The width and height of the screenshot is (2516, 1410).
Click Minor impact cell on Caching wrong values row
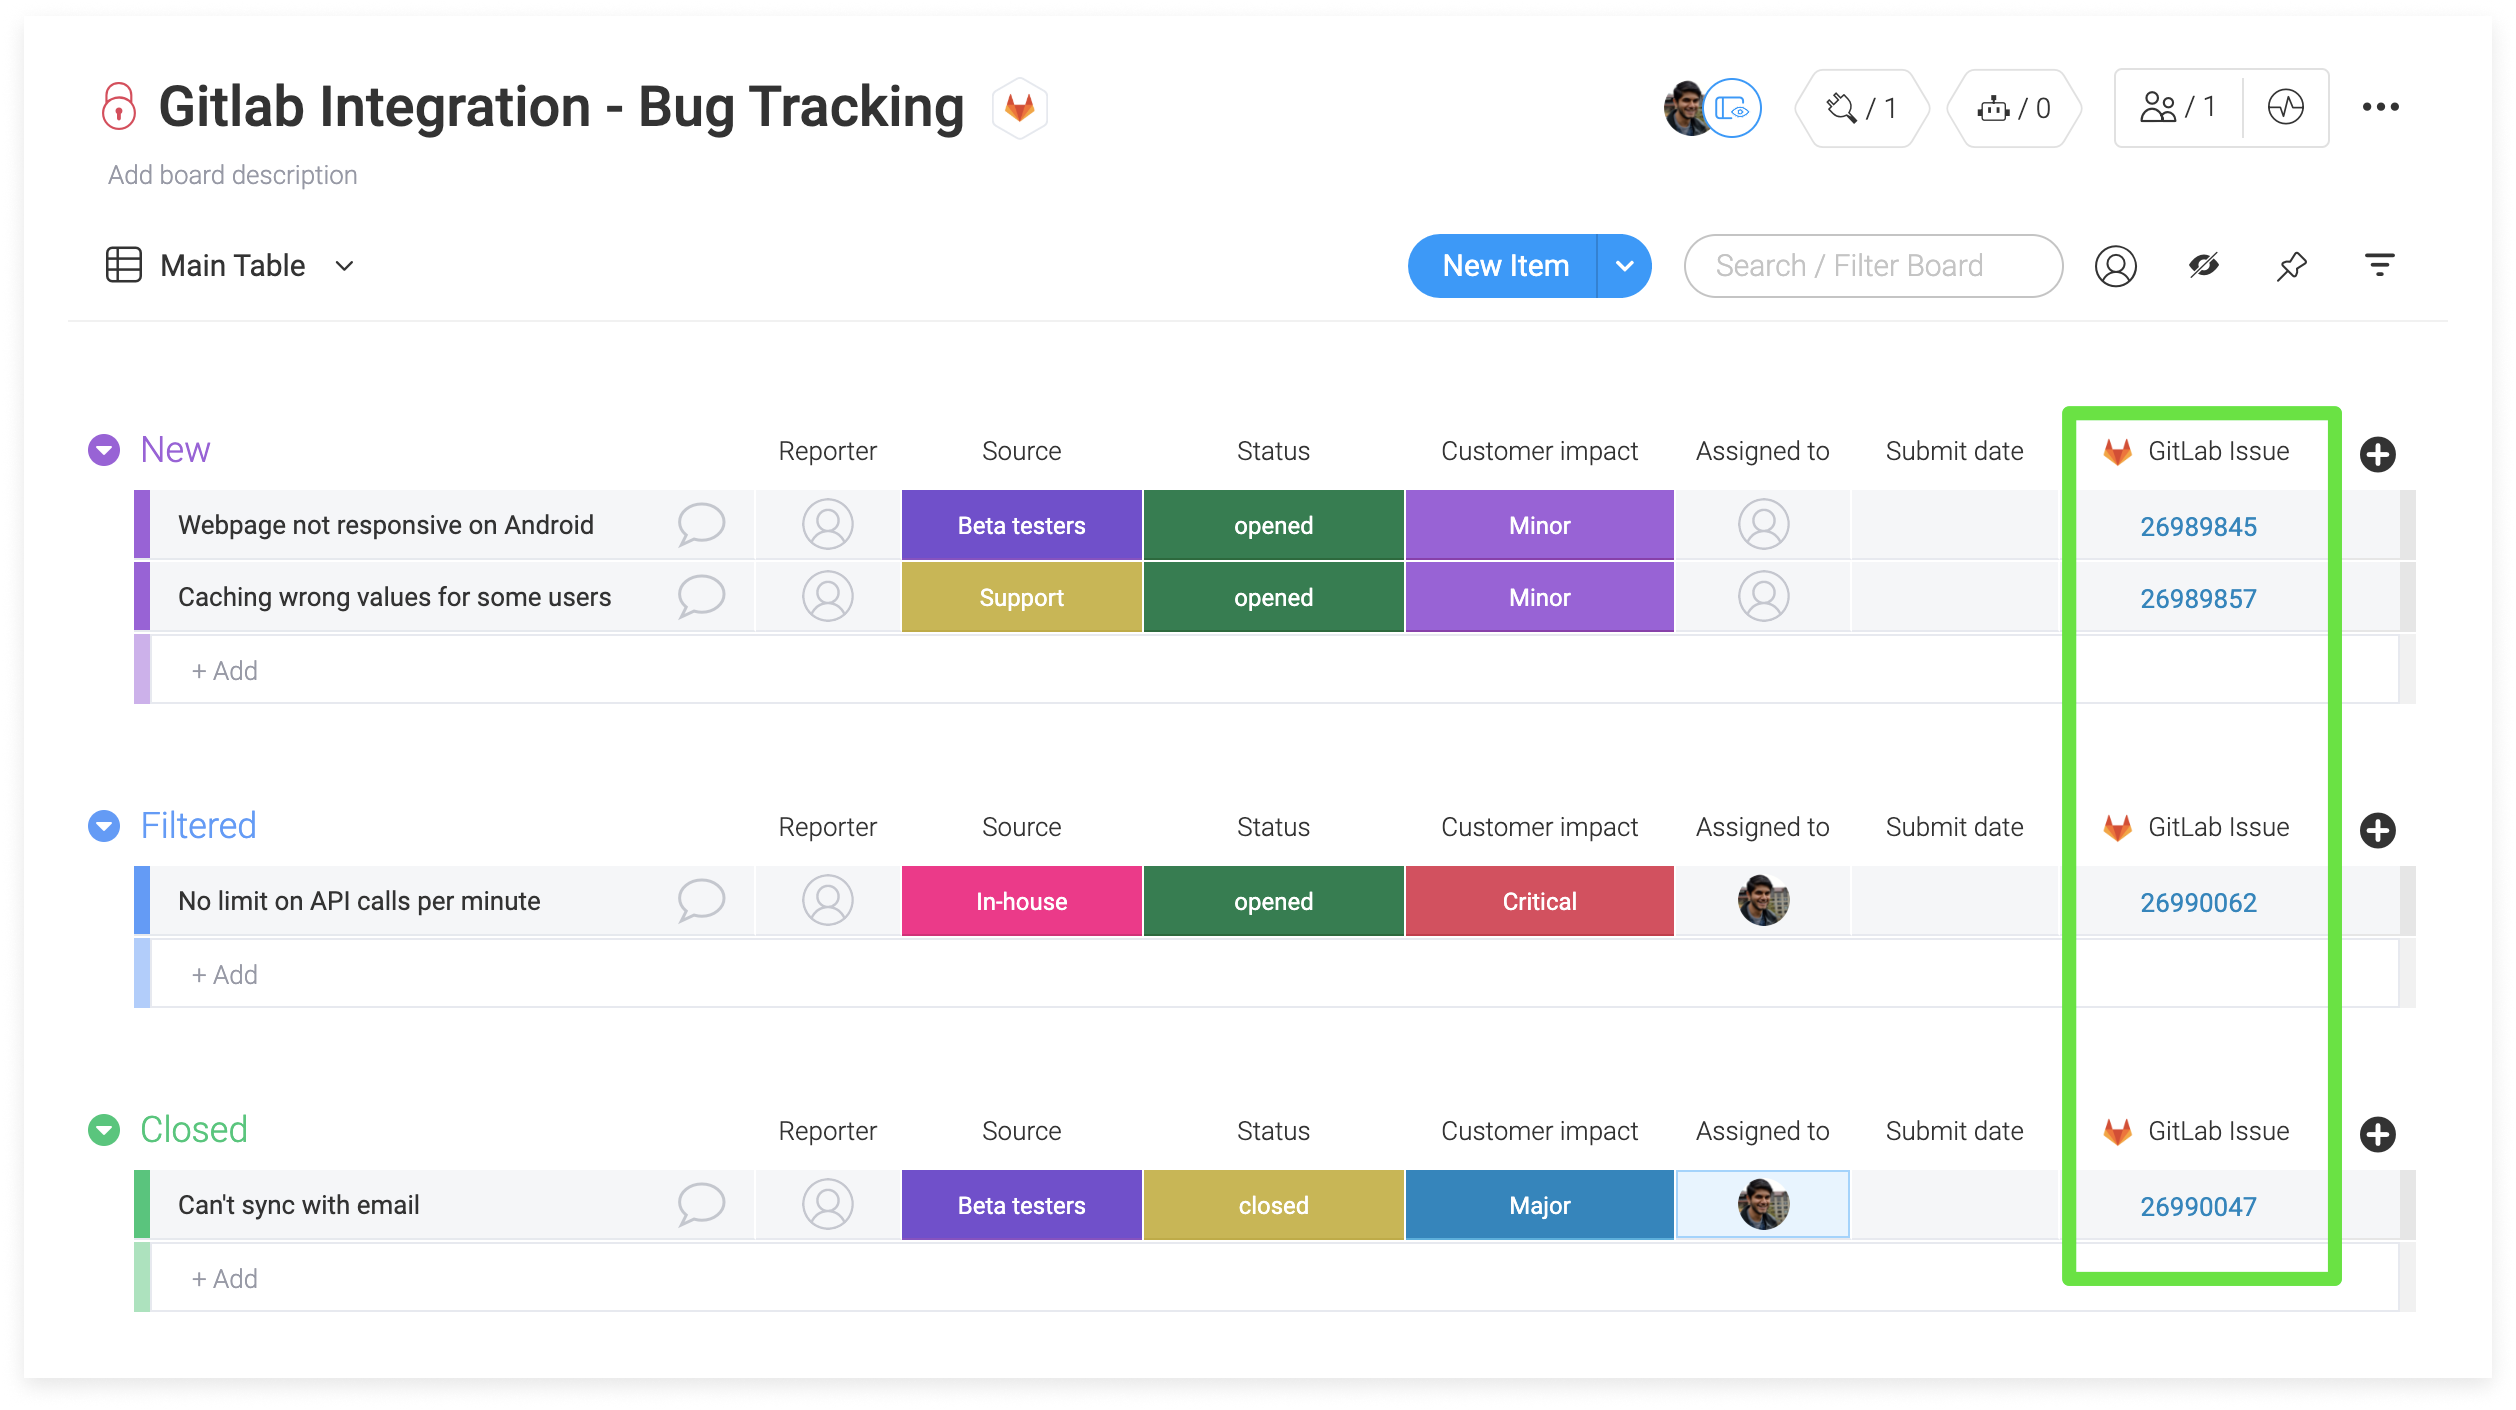(x=1540, y=597)
